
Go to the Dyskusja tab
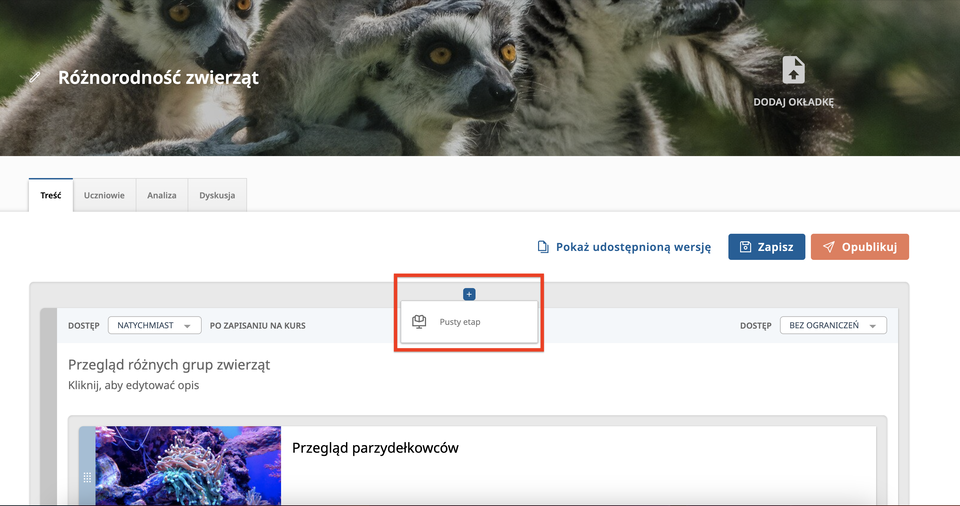(x=217, y=195)
